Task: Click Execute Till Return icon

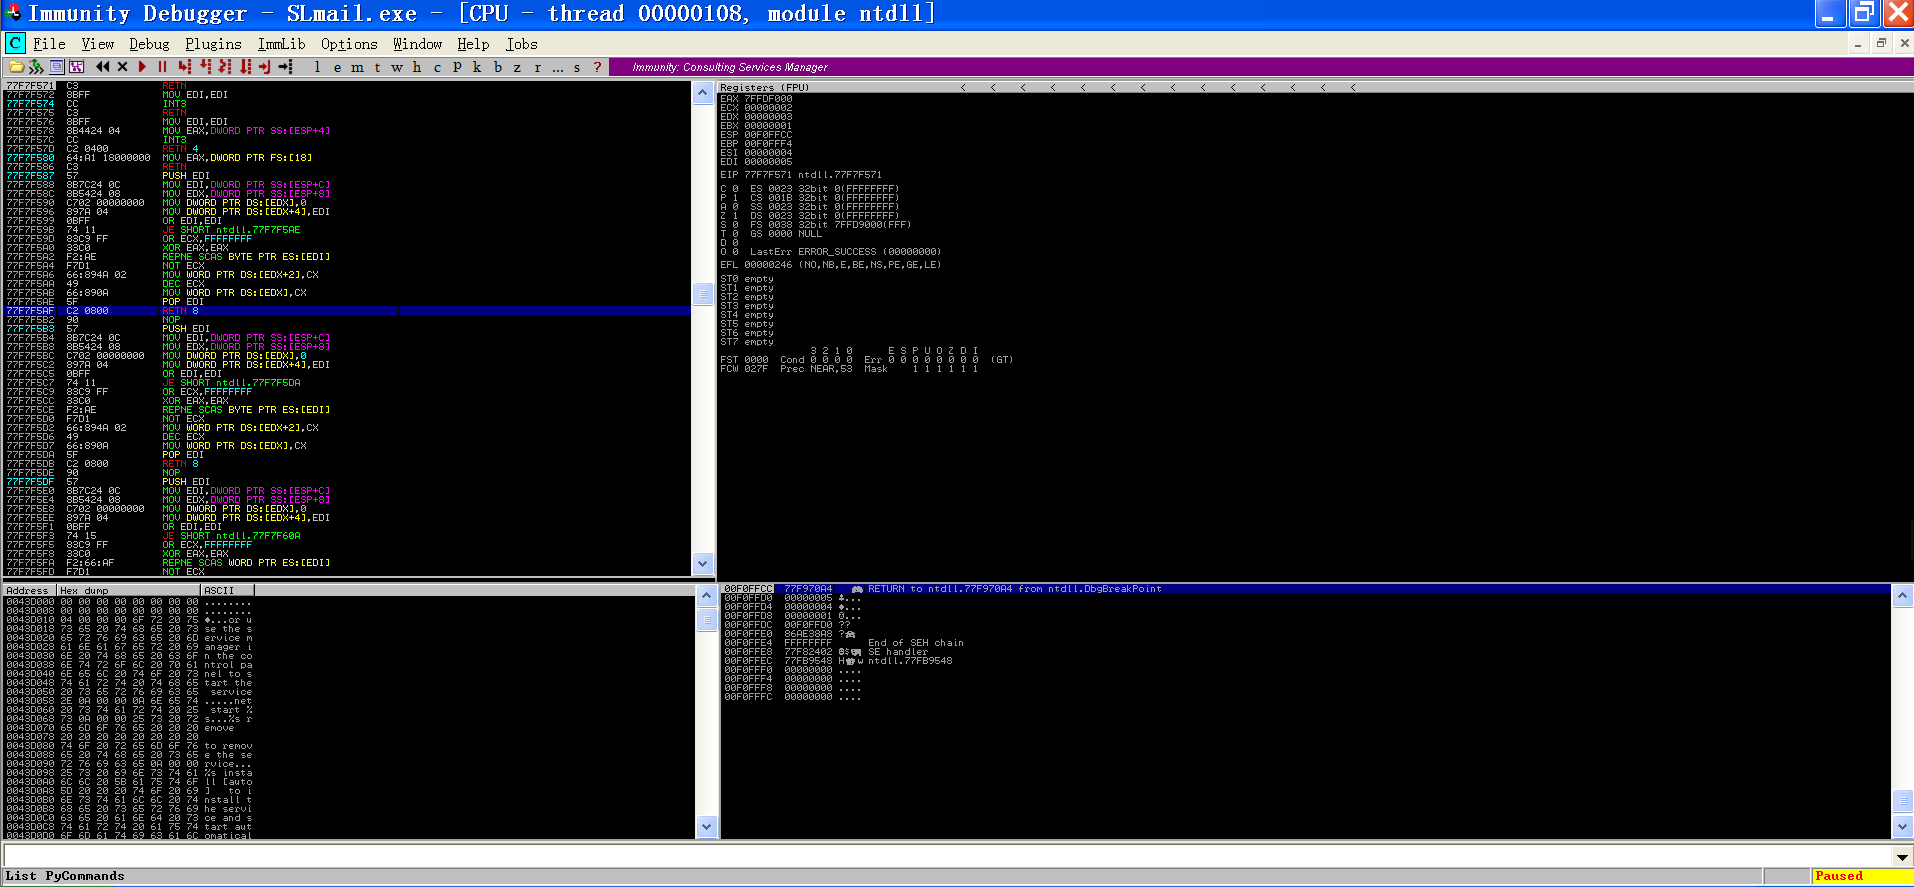Action: pyautogui.click(x=265, y=67)
